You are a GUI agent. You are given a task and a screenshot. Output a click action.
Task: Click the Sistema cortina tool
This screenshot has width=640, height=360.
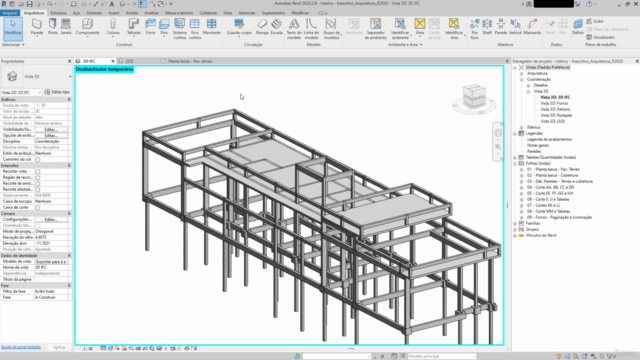pos(180,29)
